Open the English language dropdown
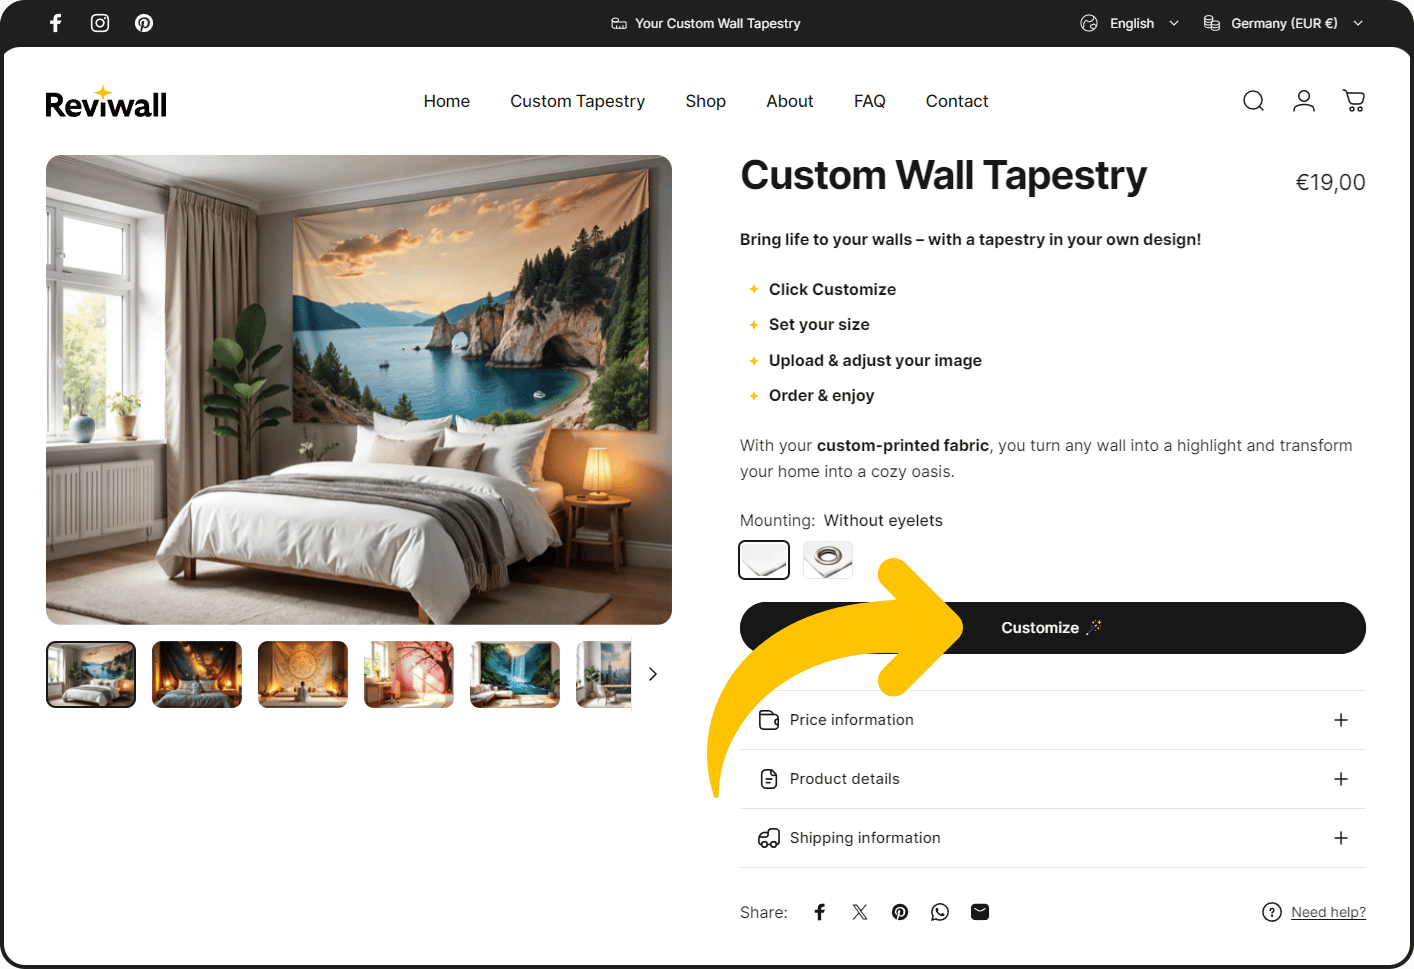This screenshot has width=1414, height=969. coord(1131,23)
